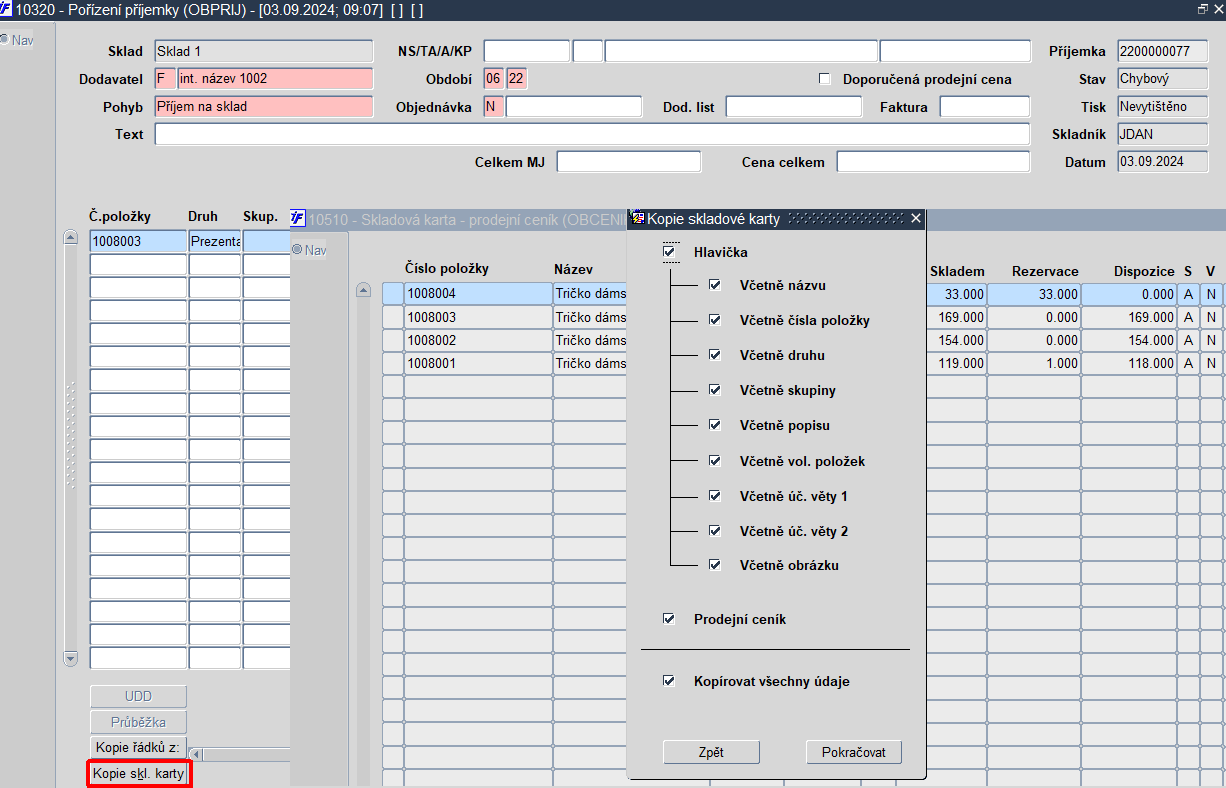Image resolution: width=1226 pixels, height=788 pixels.
Task: Click the Pokračovat button
Action: tap(854, 752)
